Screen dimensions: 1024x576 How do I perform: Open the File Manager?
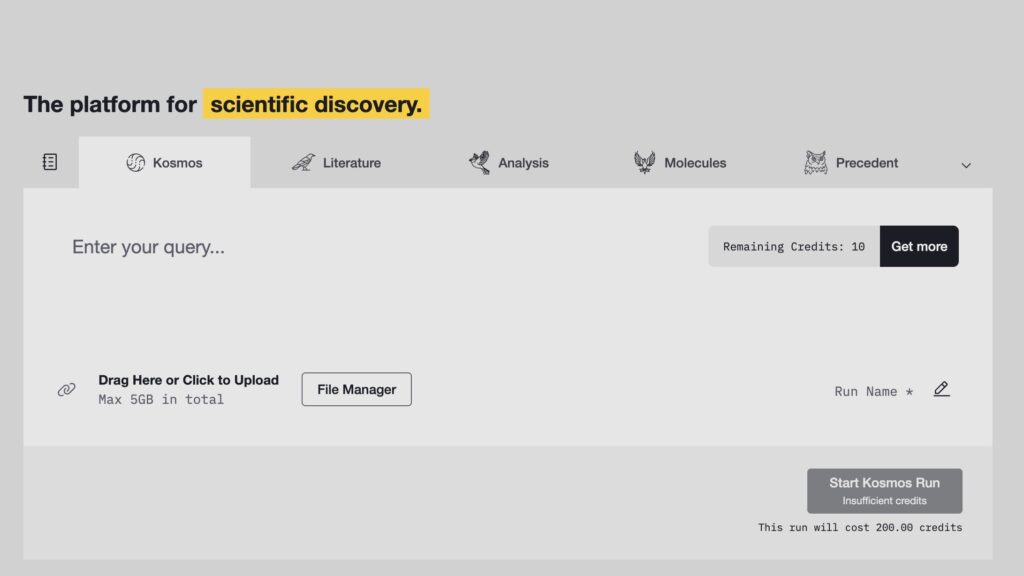(356, 390)
